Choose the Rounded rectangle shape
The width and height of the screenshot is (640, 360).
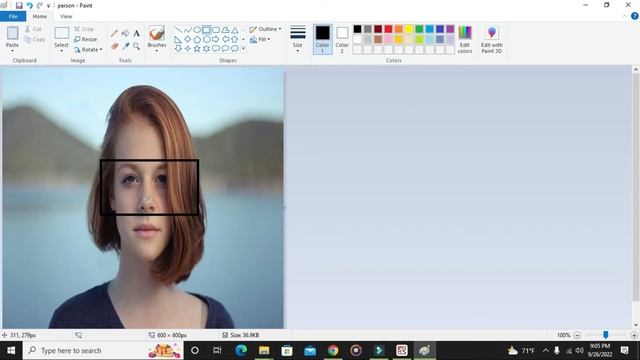(x=216, y=30)
